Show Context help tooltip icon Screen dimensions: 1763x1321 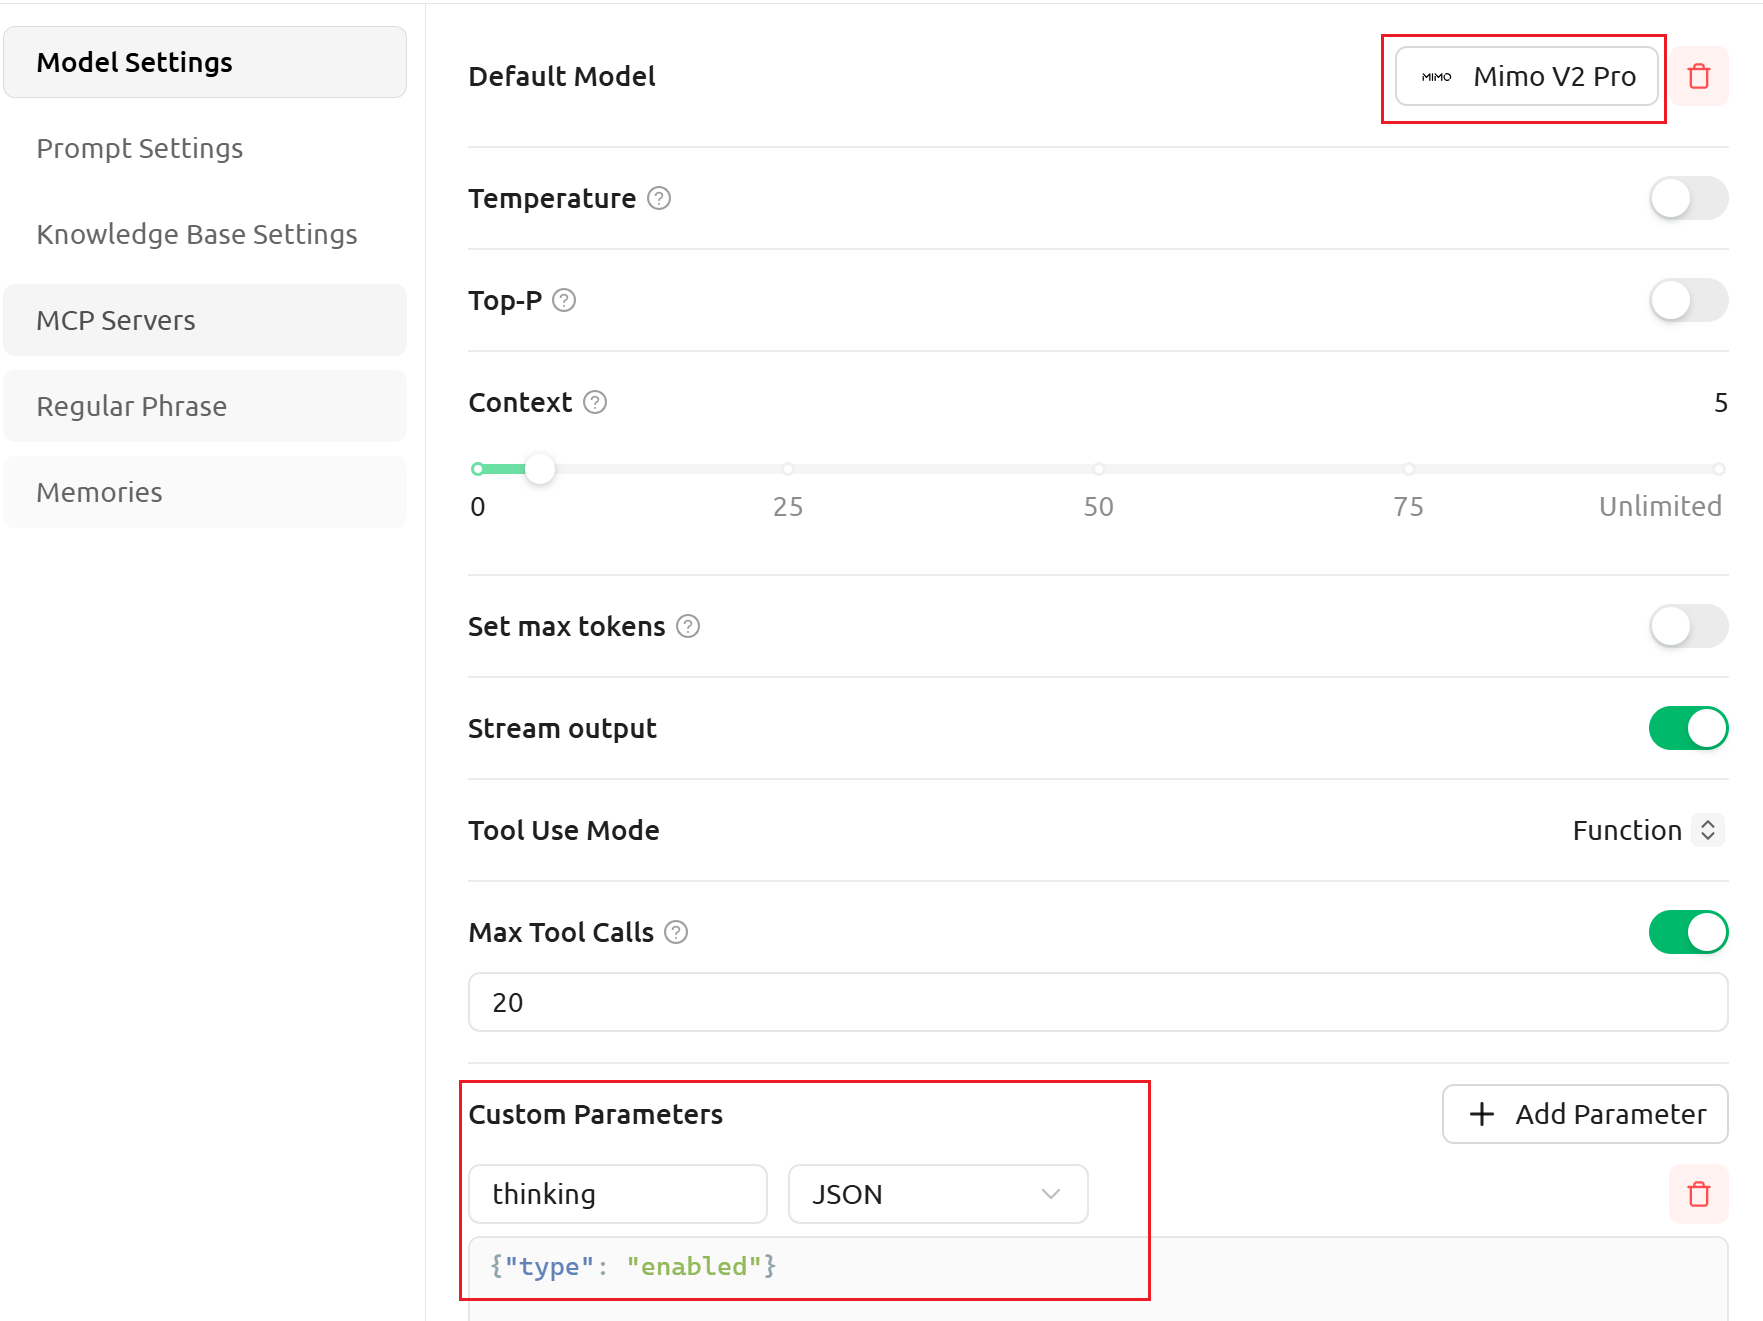(x=595, y=402)
